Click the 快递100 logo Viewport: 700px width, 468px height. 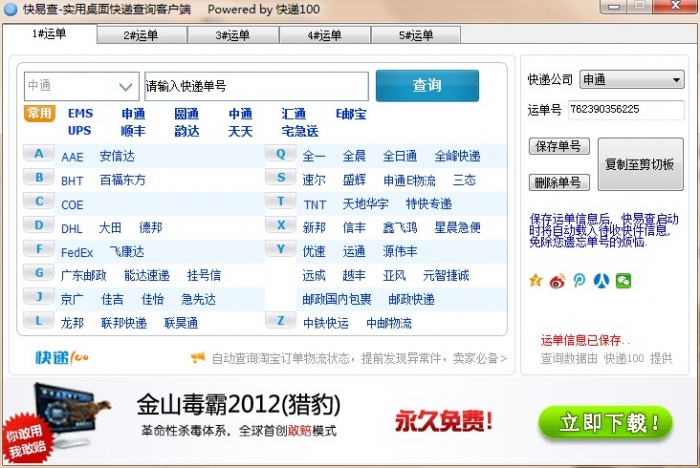(62, 357)
